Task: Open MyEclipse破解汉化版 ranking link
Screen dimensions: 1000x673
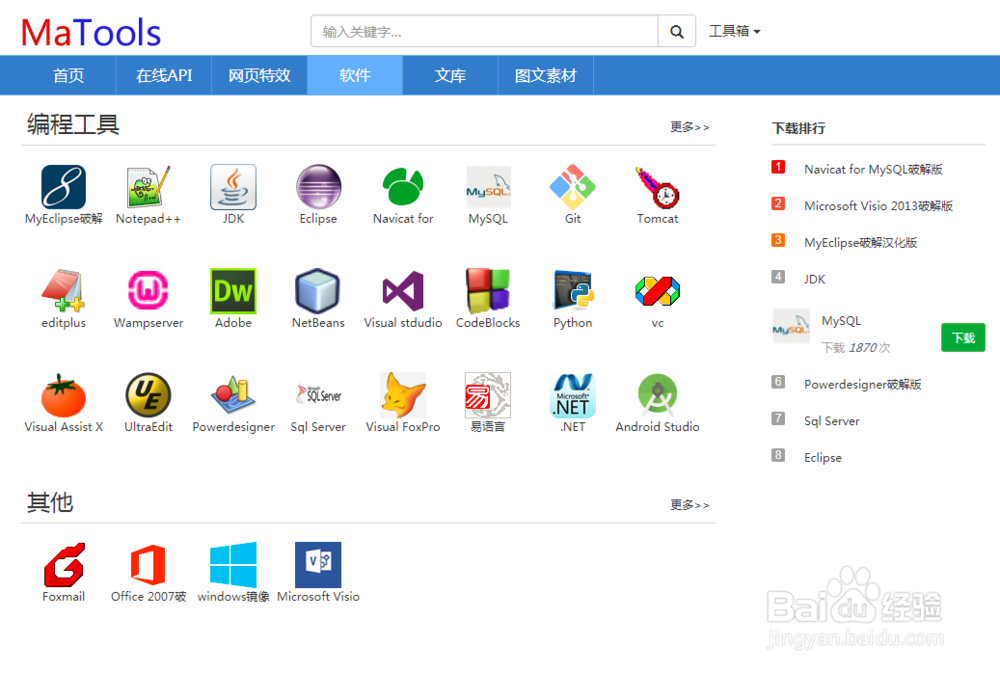Action: pyautogui.click(x=860, y=242)
